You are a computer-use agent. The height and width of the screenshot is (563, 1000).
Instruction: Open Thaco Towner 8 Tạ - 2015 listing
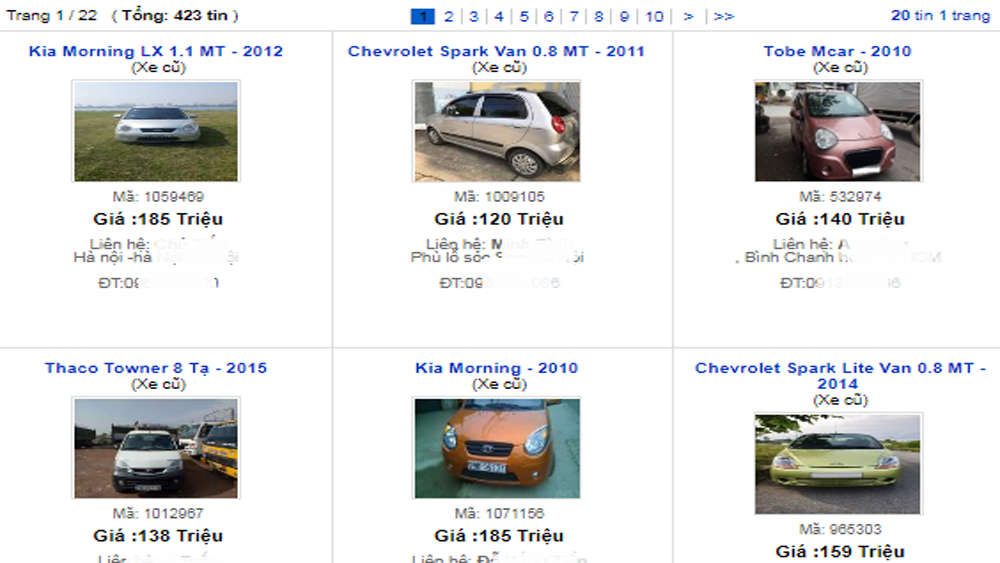[156, 368]
